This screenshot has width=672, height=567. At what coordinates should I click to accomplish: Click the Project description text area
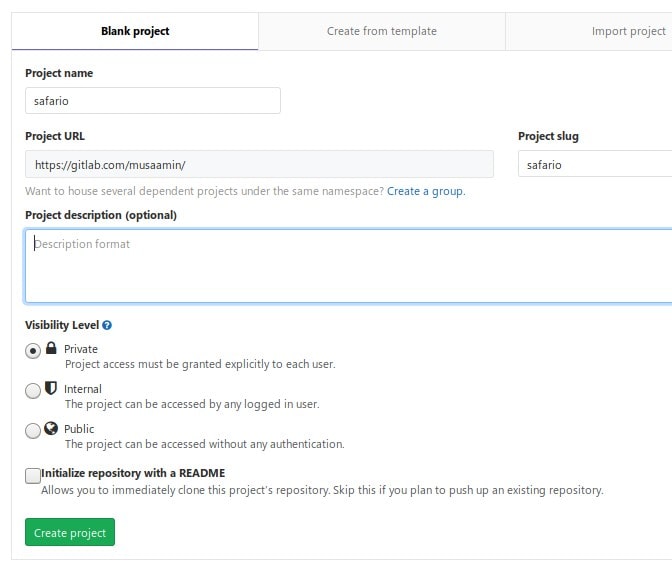click(x=348, y=266)
